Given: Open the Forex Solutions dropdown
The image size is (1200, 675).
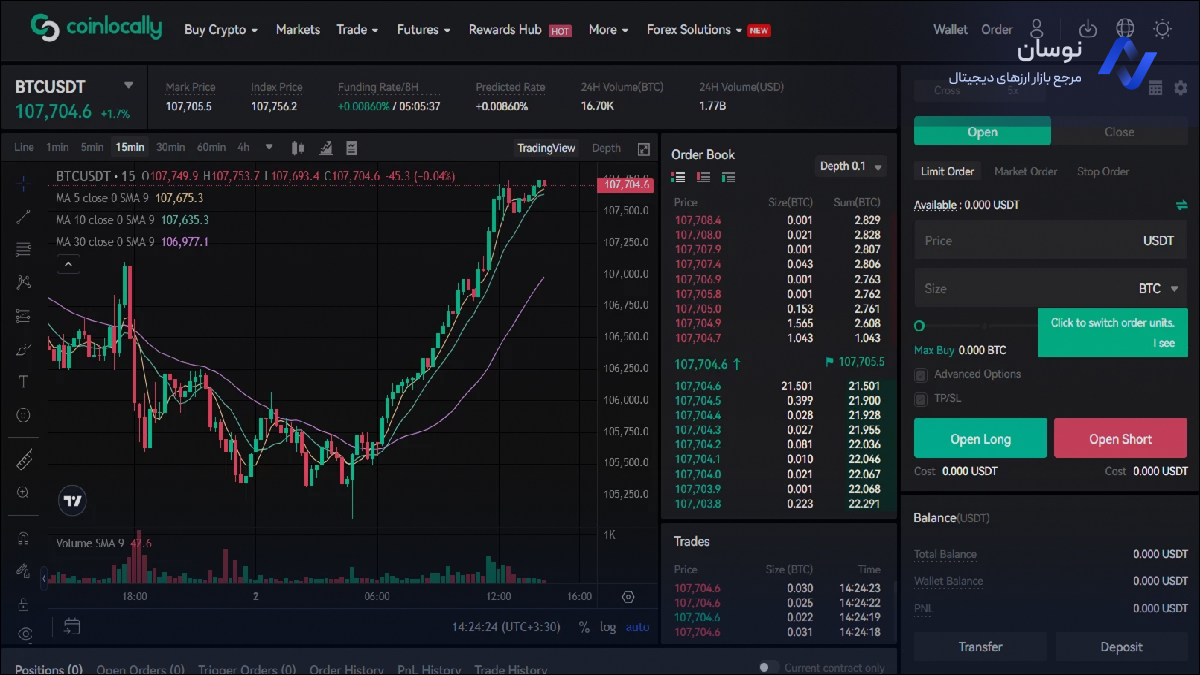Looking at the screenshot, I should [694, 30].
